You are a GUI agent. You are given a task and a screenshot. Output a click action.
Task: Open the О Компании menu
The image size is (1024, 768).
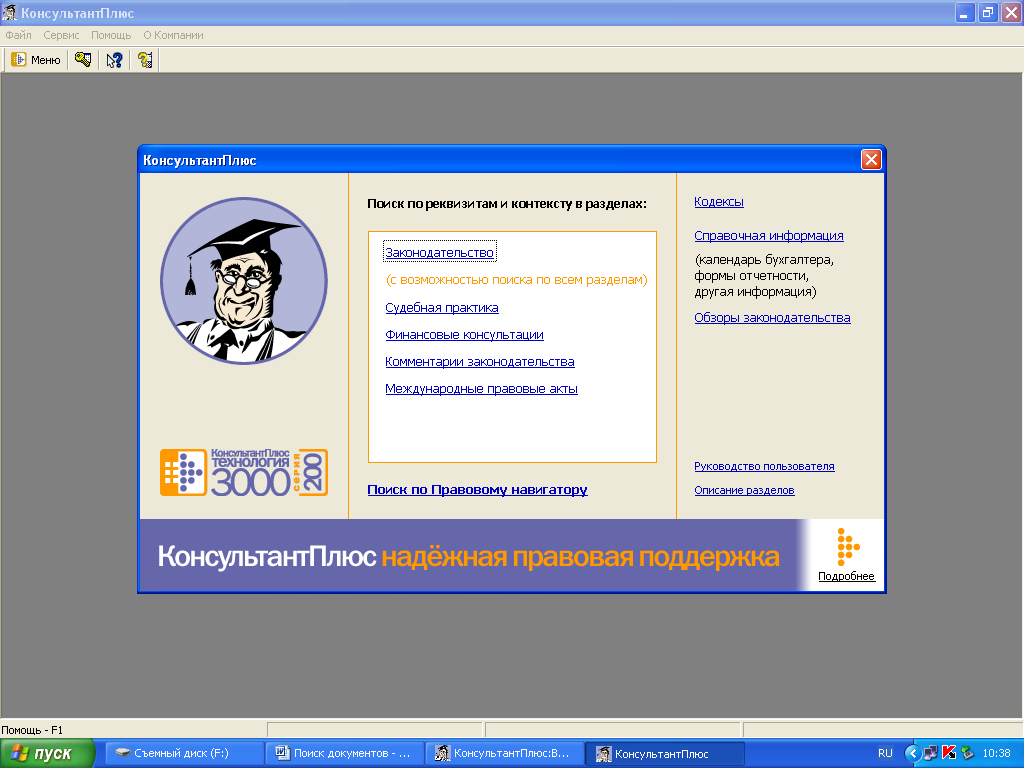pos(173,35)
